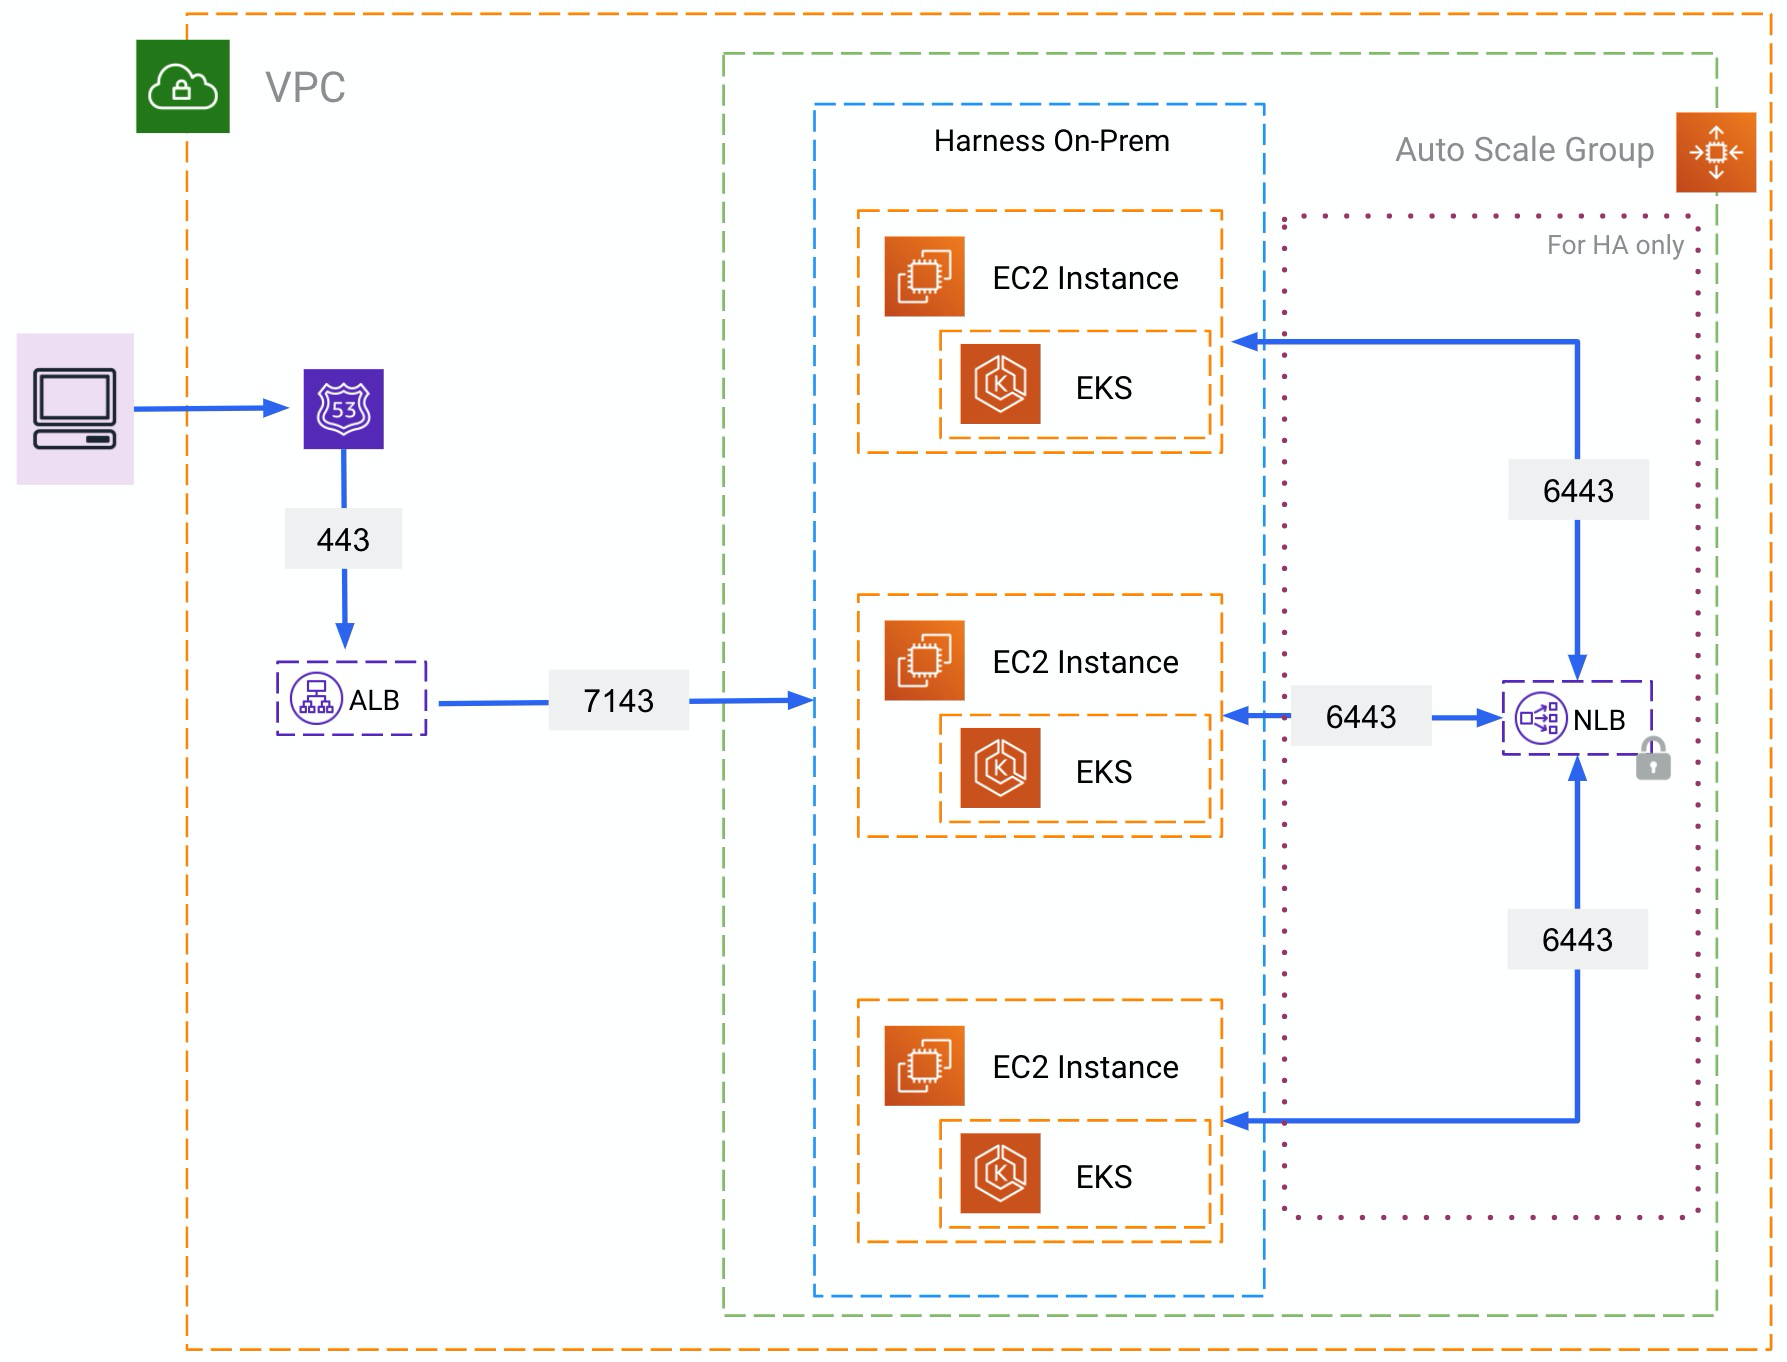
Task: Click the middle EKS Kubernetes icon
Action: 1000,768
